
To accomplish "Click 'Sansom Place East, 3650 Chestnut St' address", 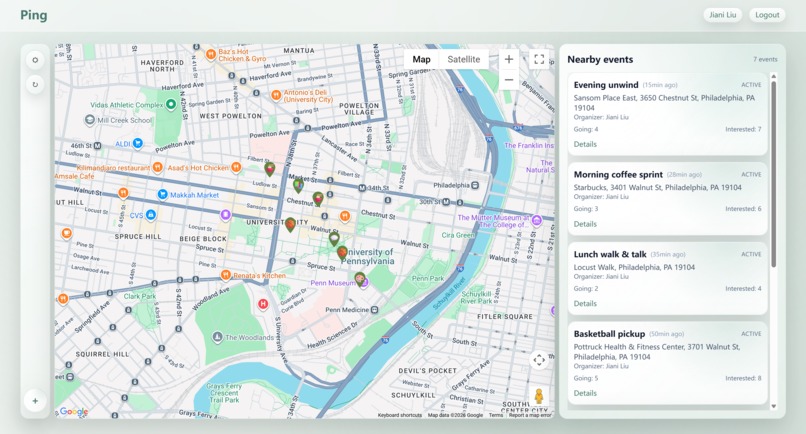I will tap(664, 103).
